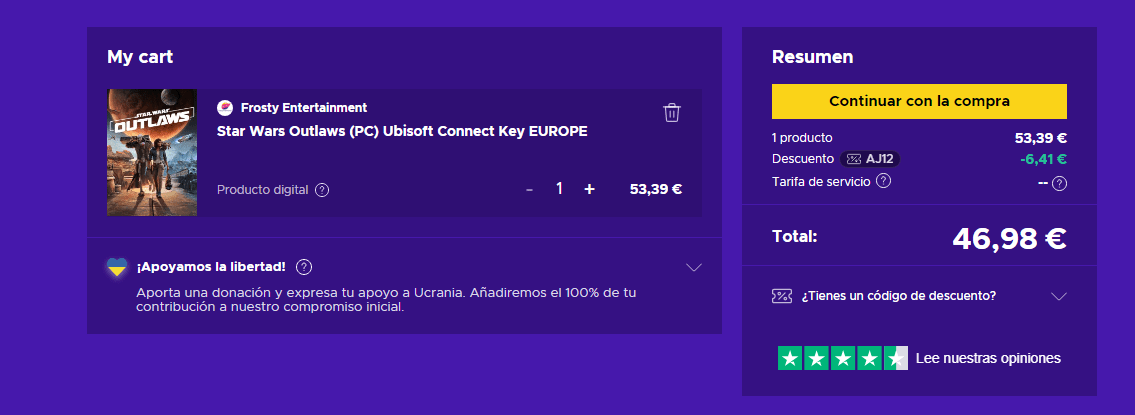Click ¿Tienes un código de descuento? text

pos(899,296)
